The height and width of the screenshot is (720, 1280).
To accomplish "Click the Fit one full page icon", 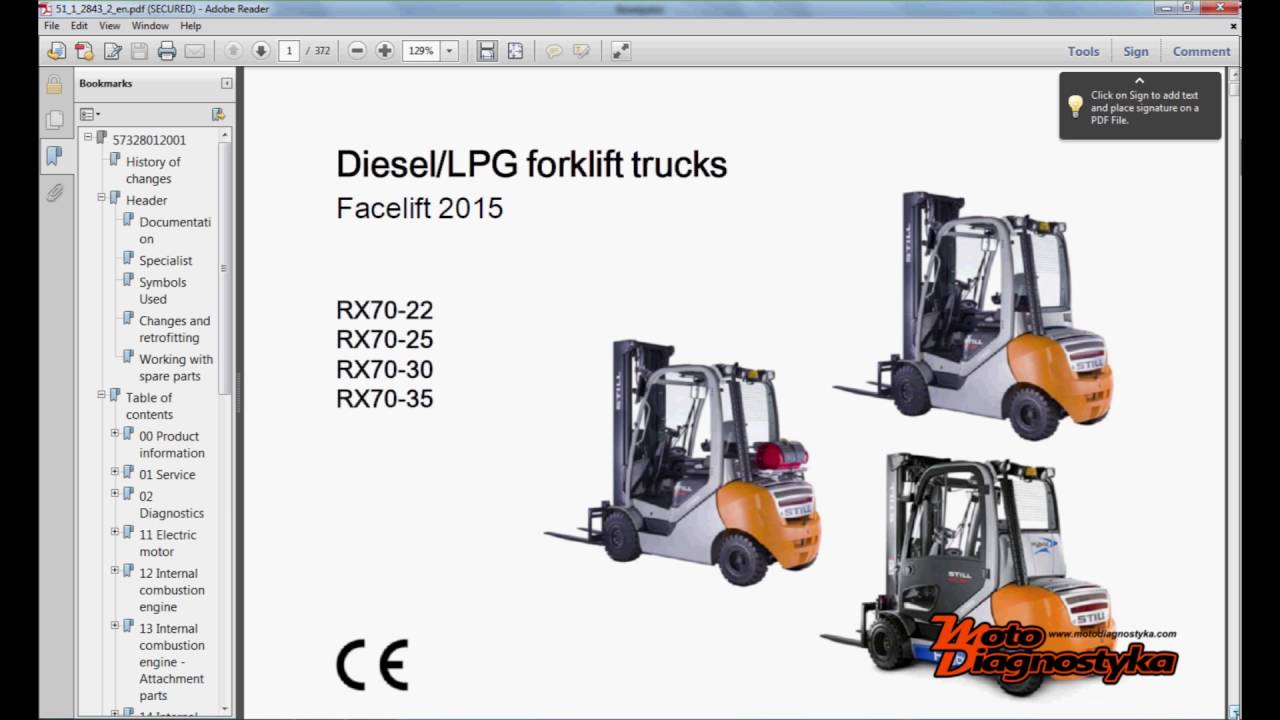I will [515, 51].
